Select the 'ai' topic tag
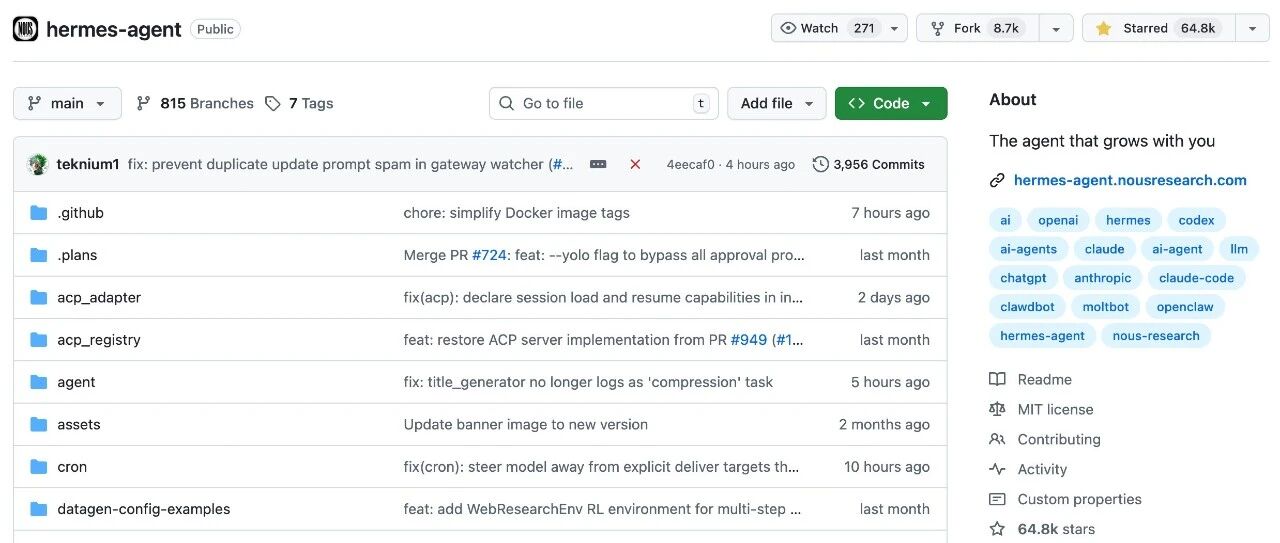 [x=1006, y=220]
